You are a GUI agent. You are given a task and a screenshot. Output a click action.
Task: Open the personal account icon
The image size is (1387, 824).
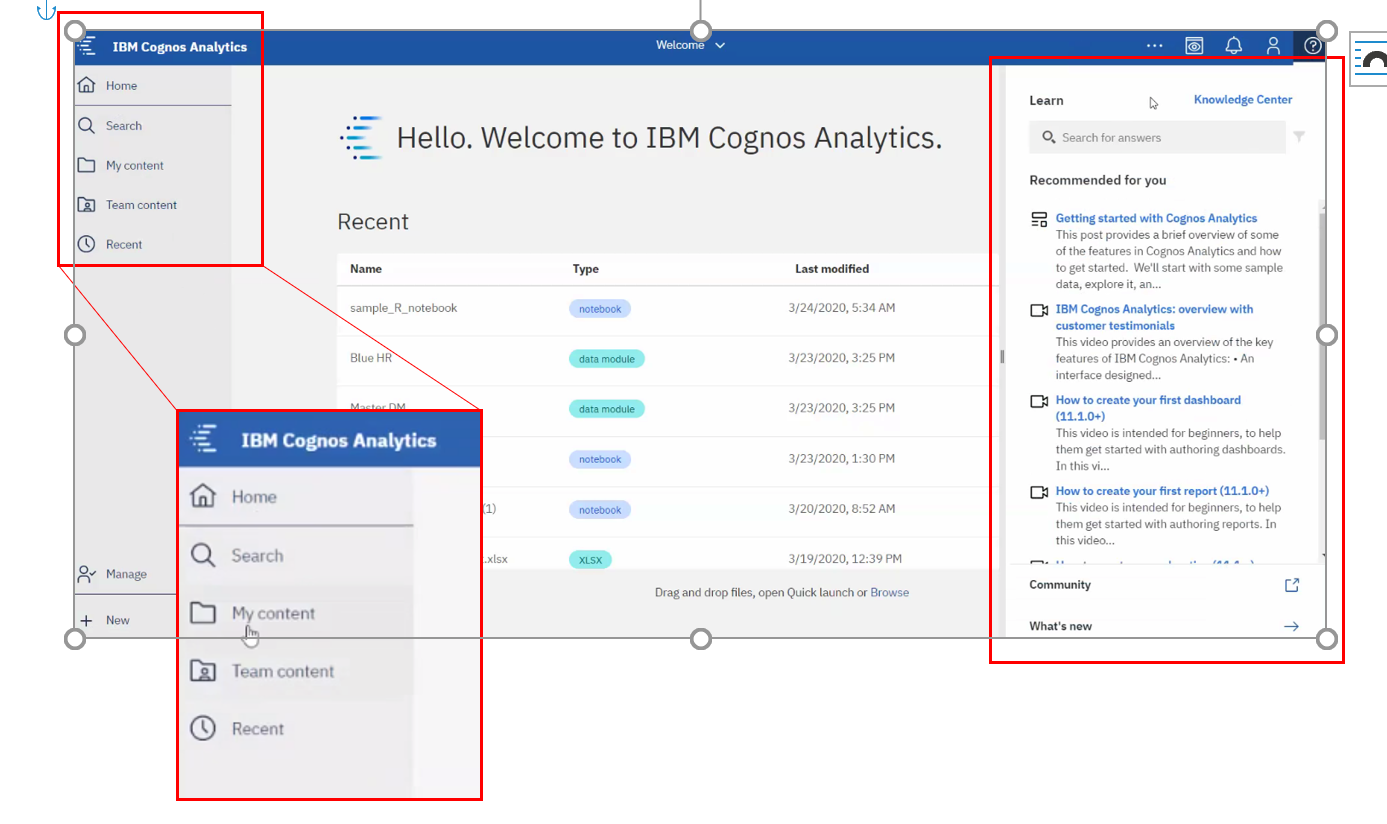(x=1273, y=45)
